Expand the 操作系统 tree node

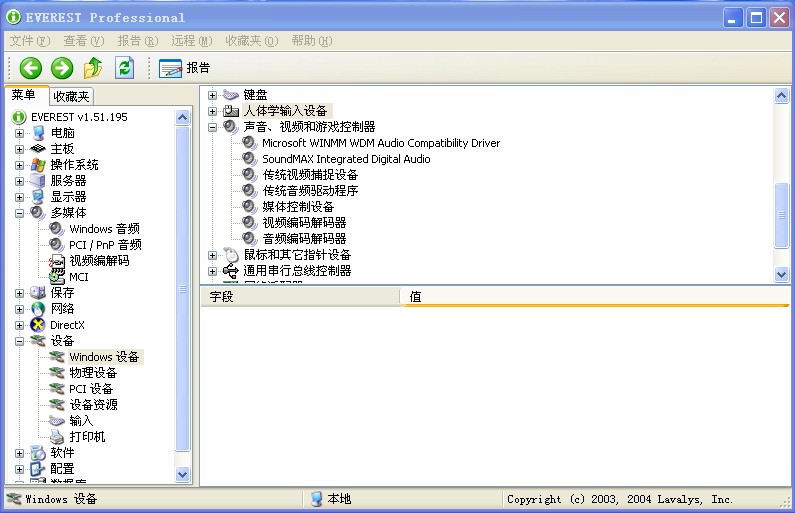pyautogui.click(x=19, y=165)
